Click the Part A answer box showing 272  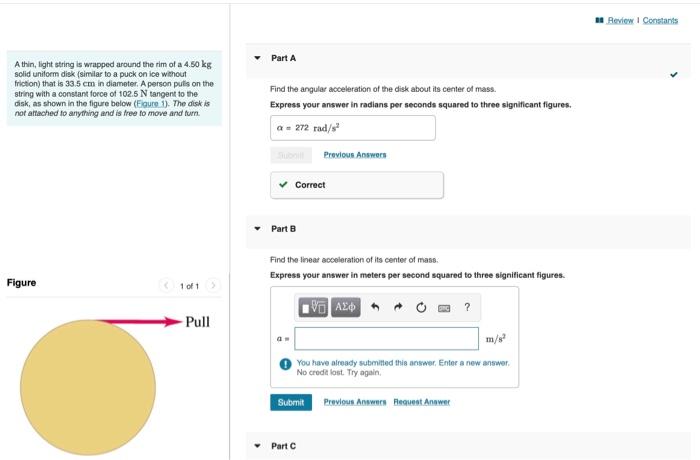353,128
